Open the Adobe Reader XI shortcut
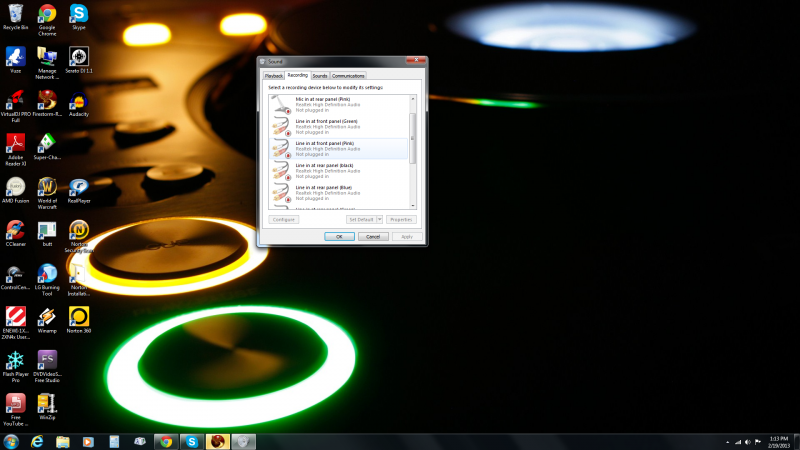The image size is (800, 450). (x=16, y=143)
